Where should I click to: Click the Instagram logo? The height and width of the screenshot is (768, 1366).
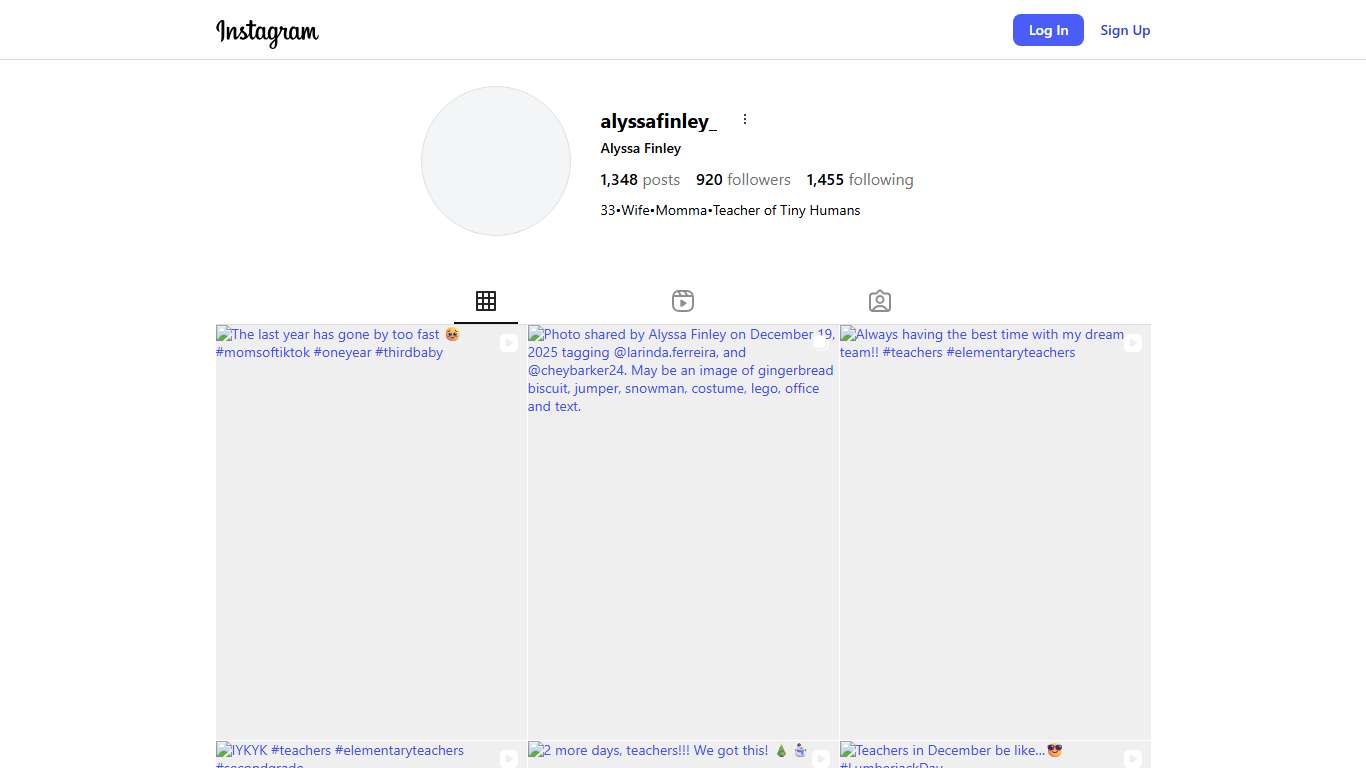click(x=267, y=32)
